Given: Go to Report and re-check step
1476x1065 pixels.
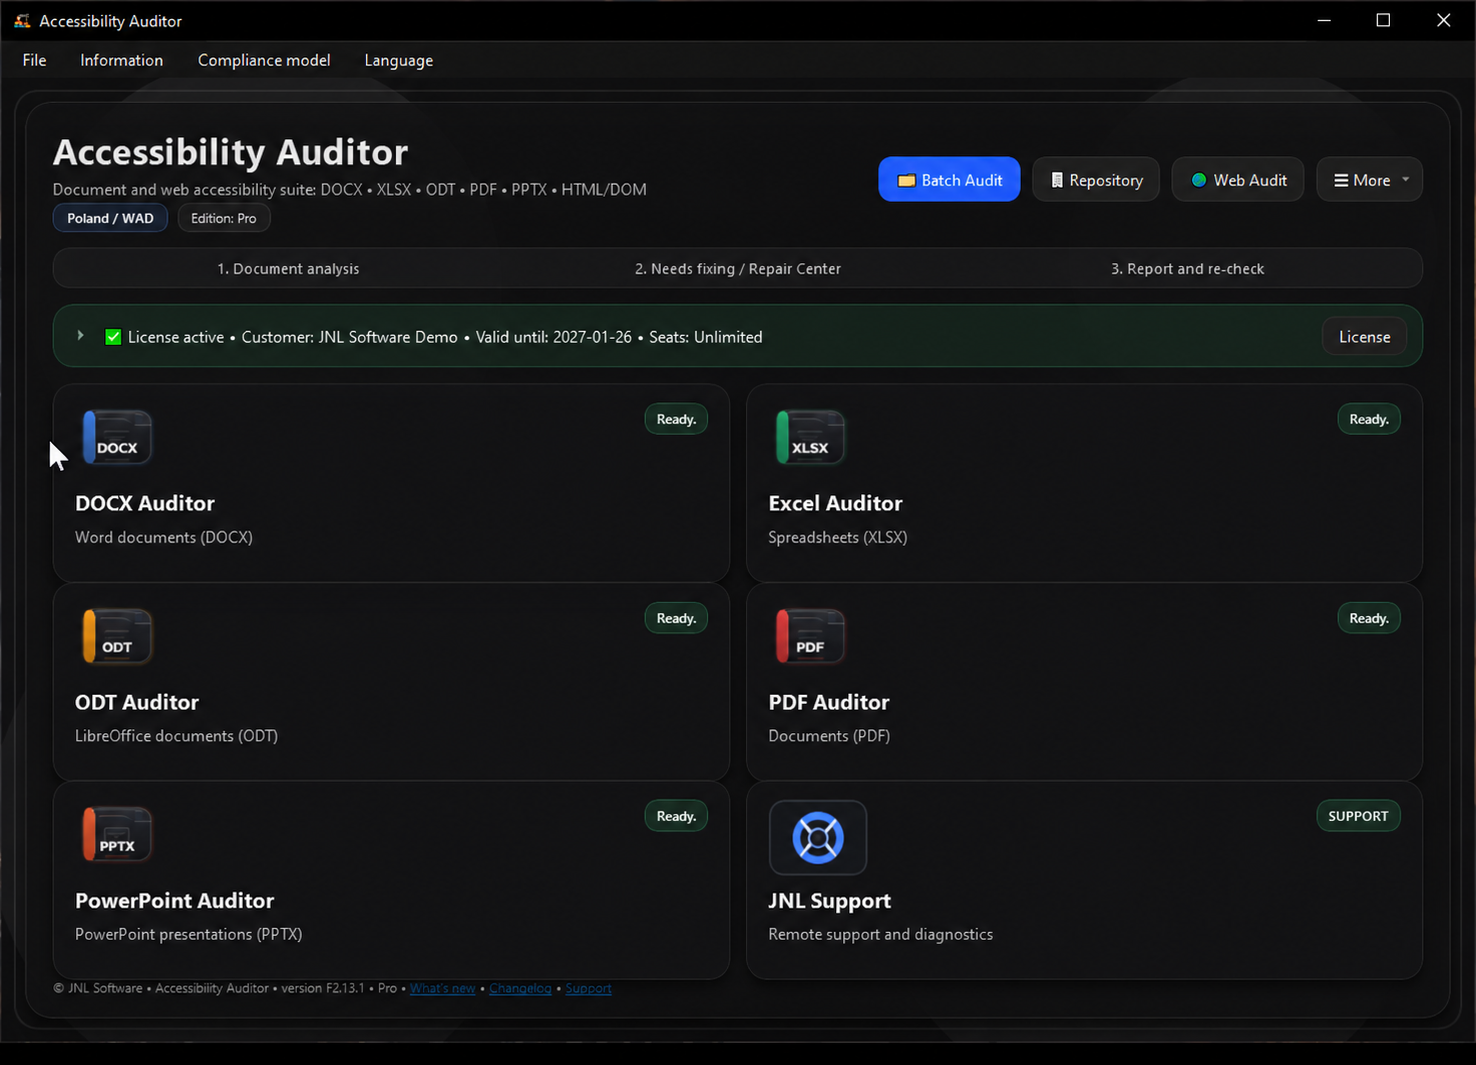Looking at the screenshot, I should pos(1188,269).
